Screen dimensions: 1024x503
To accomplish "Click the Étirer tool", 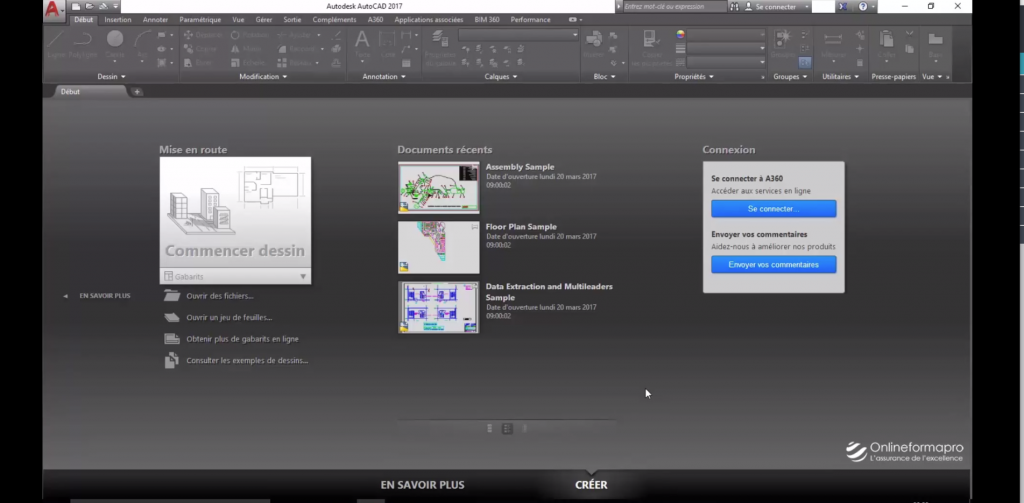I will [x=198, y=63].
